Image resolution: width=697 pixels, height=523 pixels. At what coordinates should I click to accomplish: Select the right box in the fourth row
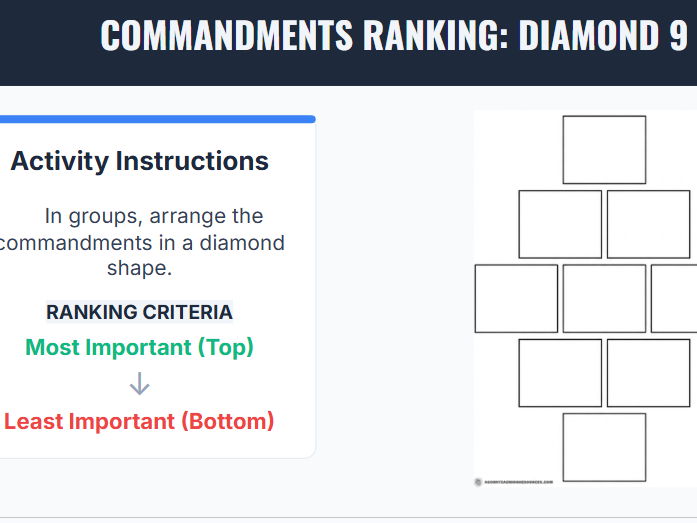[649, 373]
